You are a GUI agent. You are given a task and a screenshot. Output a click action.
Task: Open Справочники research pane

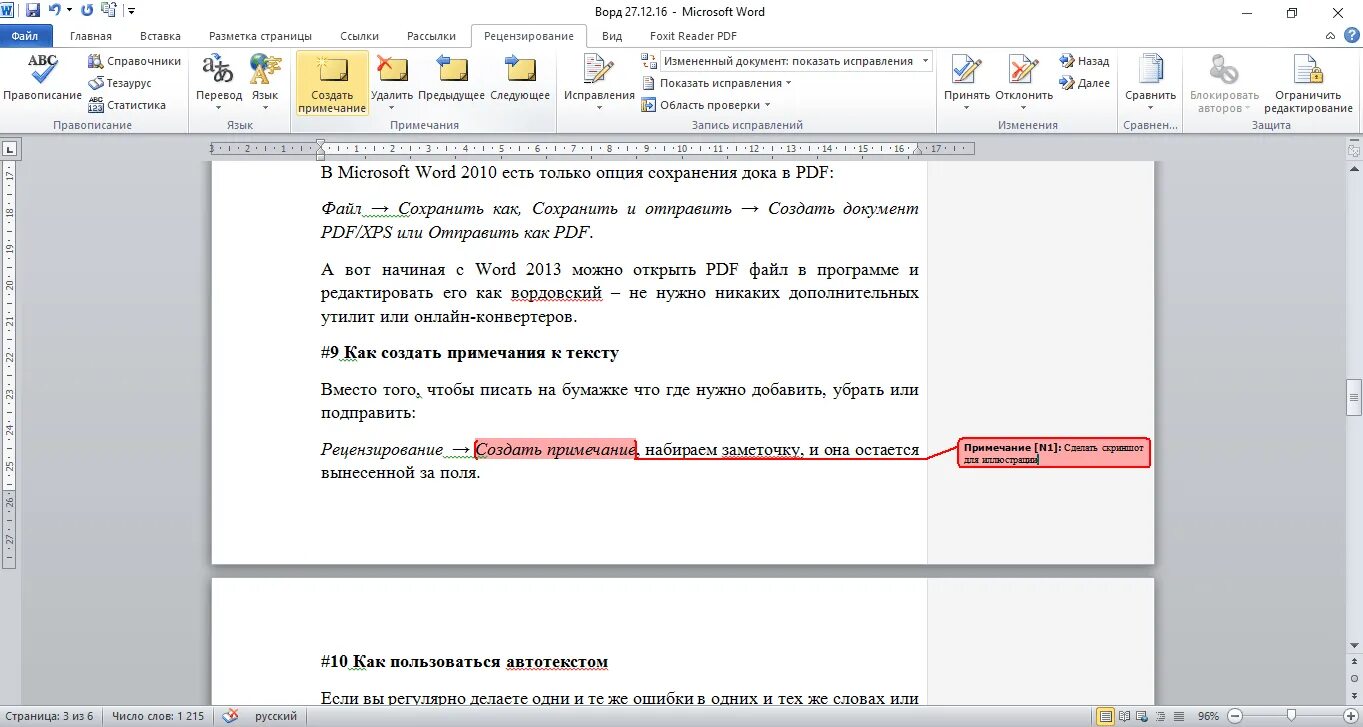click(x=135, y=61)
